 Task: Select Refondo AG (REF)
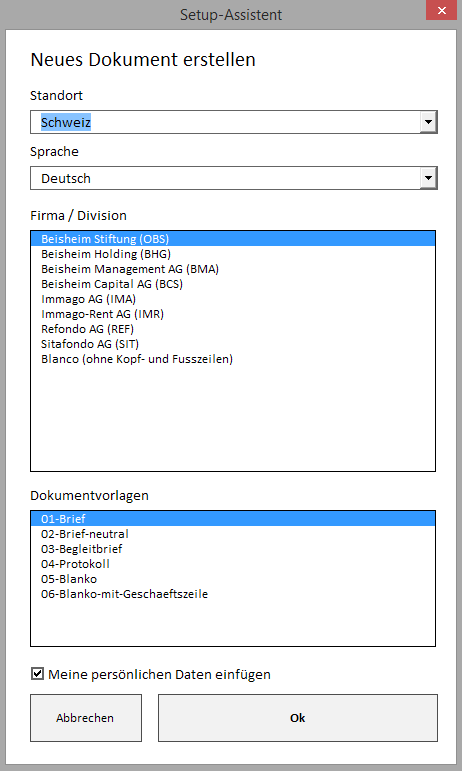pyautogui.click(x=233, y=329)
